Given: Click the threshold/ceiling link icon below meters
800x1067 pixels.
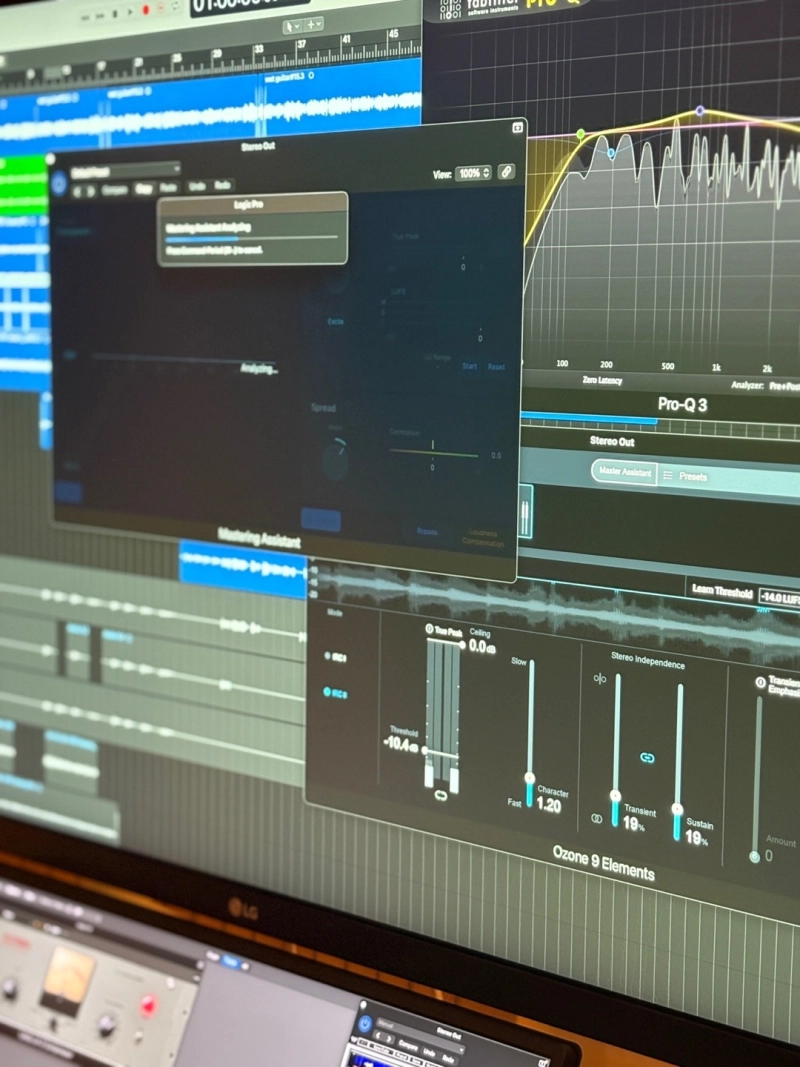Looking at the screenshot, I should (x=441, y=796).
